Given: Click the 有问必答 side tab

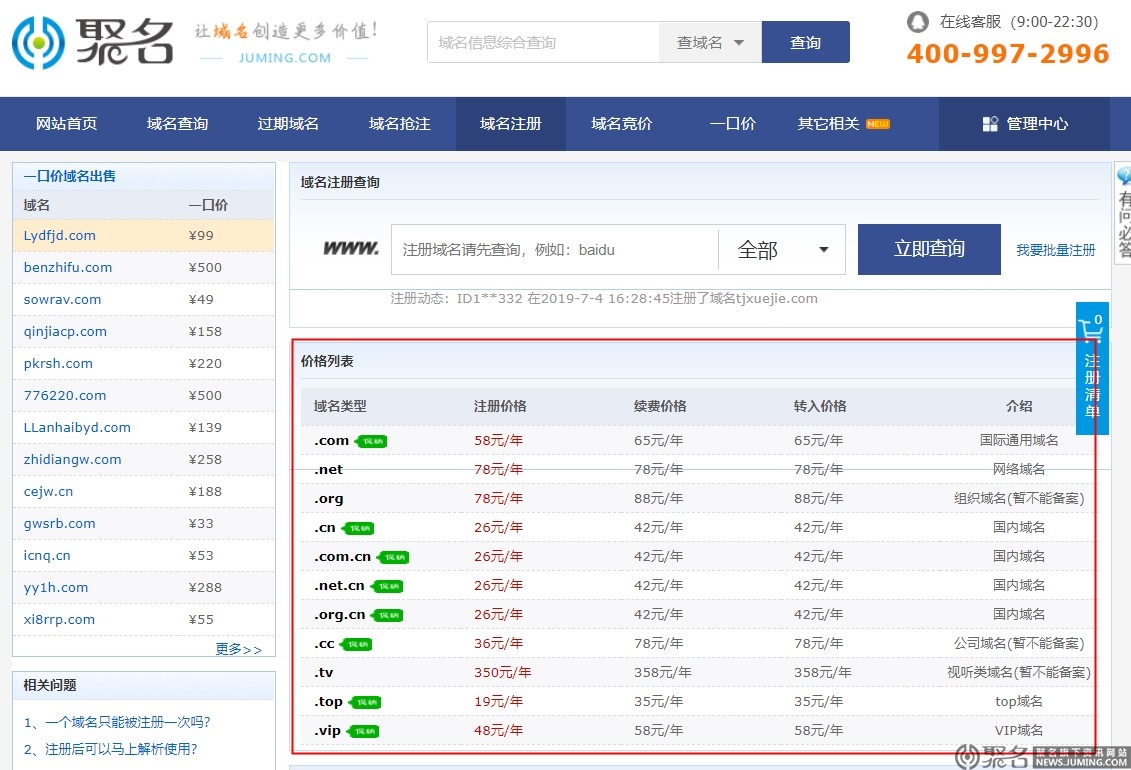Looking at the screenshot, I should [x=1124, y=214].
